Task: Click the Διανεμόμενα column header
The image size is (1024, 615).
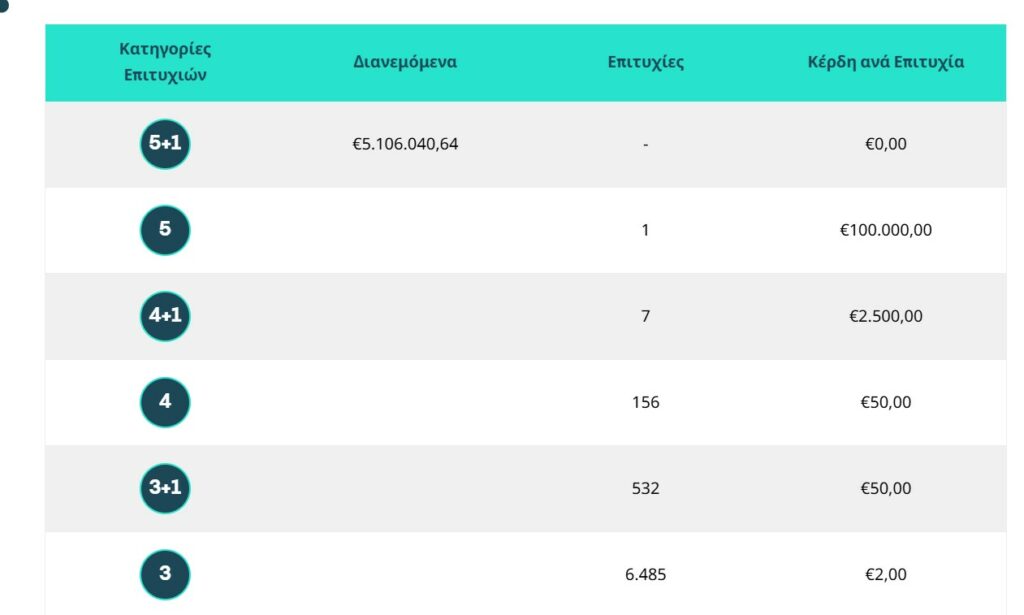Action: click(405, 62)
